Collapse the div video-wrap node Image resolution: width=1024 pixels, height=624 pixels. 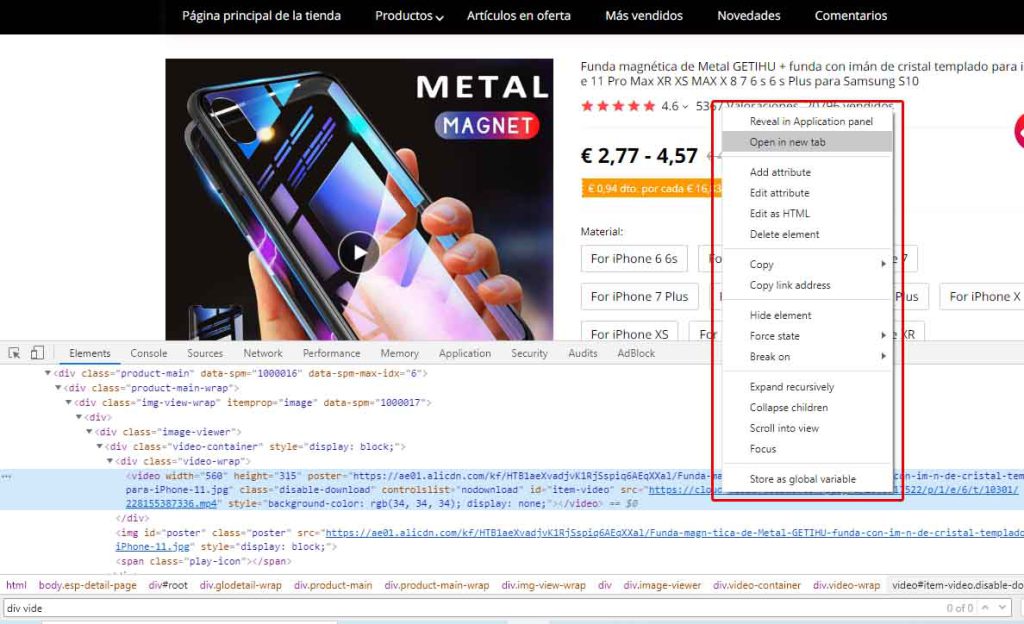pyautogui.click(x=110, y=461)
